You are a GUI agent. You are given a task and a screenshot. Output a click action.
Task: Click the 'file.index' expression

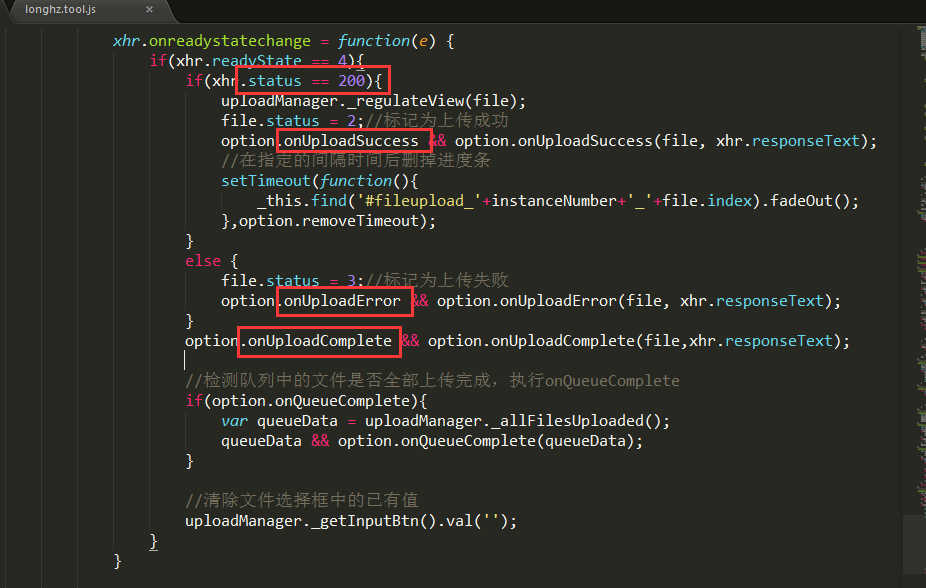pyautogui.click(x=707, y=201)
